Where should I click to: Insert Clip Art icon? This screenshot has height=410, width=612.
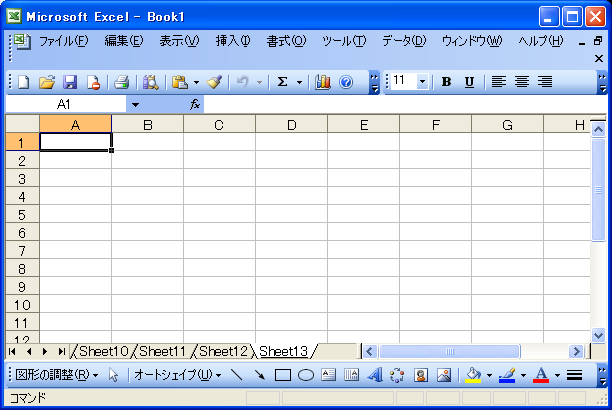click(421, 375)
